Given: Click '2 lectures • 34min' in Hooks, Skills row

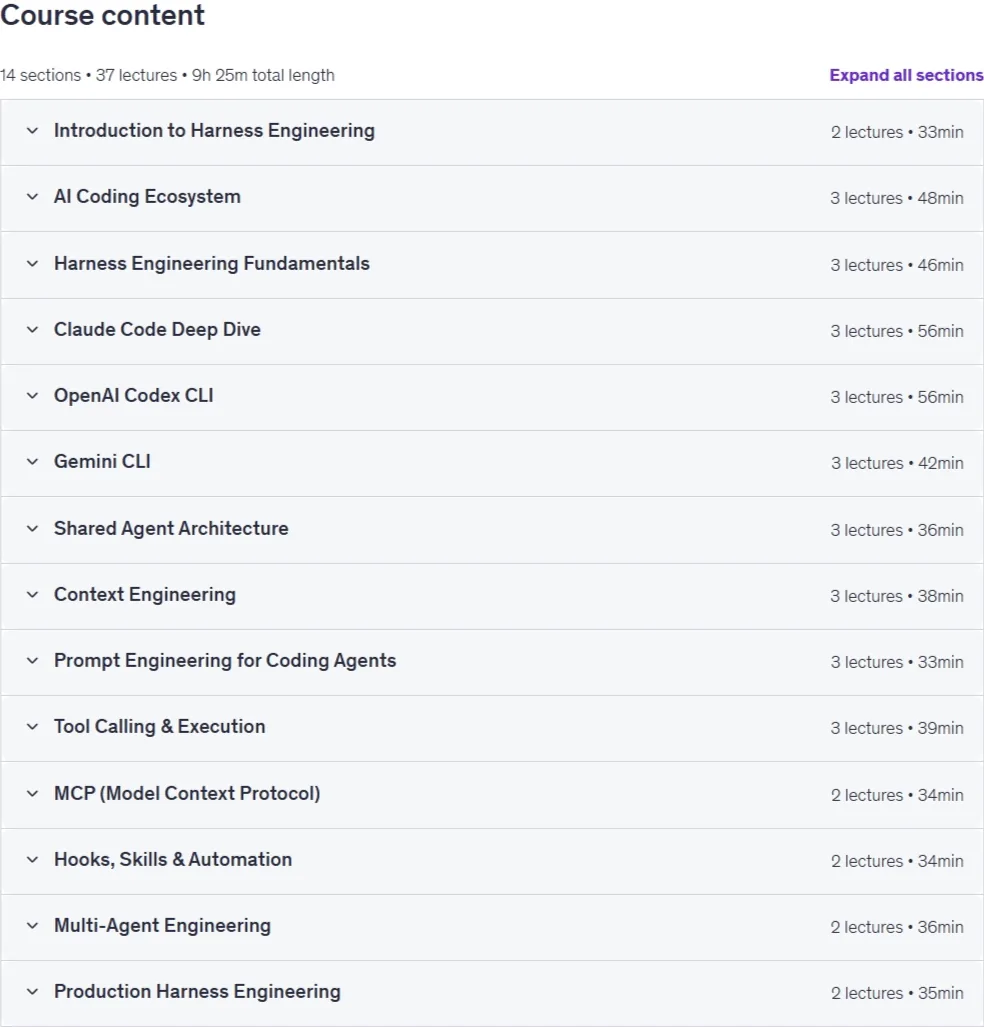Looking at the screenshot, I should click(x=897, y=861).
